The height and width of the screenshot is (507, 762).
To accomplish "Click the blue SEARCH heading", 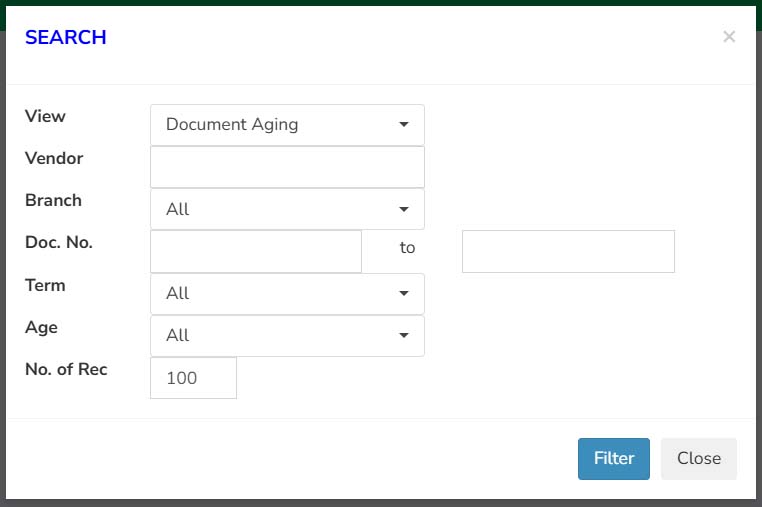I will pyautogui.click(x=66, y=37).
